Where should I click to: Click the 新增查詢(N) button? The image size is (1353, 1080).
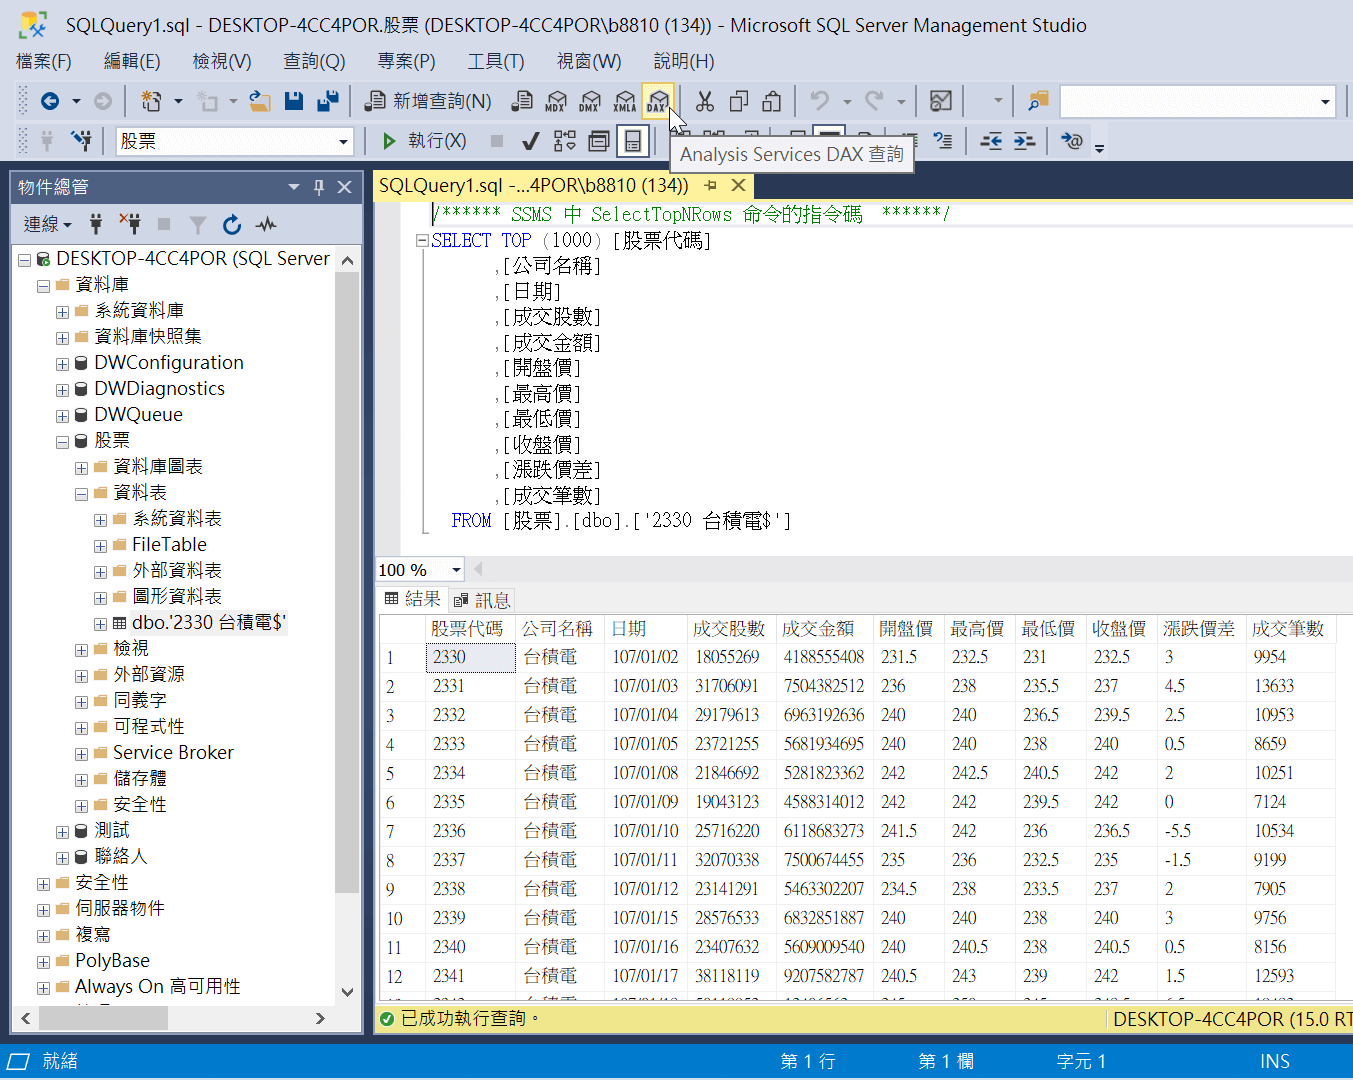428,101
